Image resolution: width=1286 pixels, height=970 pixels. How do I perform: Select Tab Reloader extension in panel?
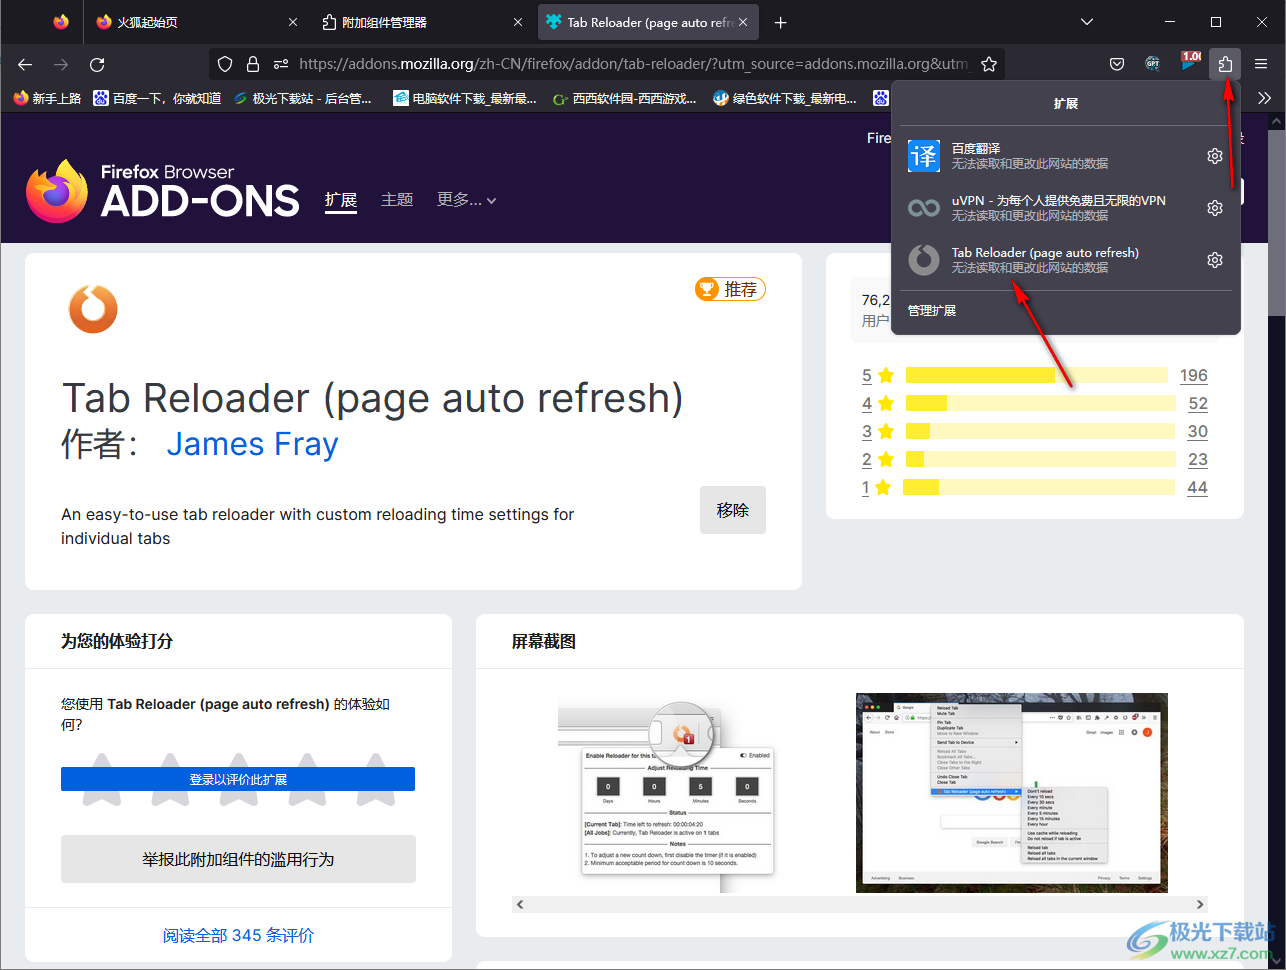tap(1048, 260)
